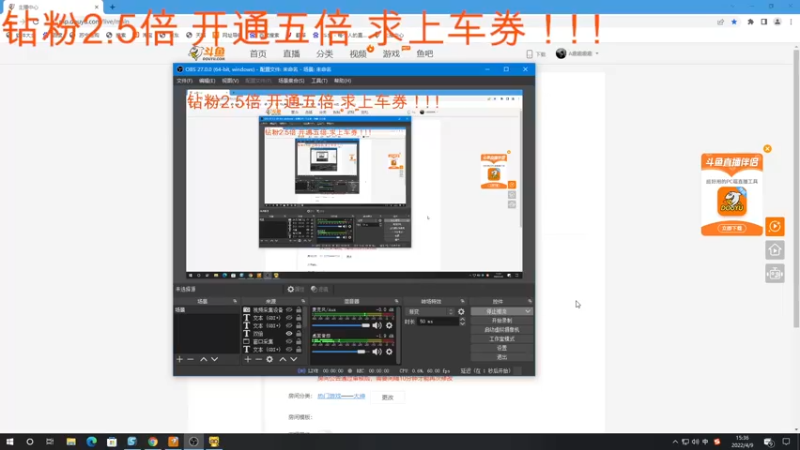Toggle the eye for the window capture source
Viewport: 800px width, 450px height.
point(289,341)
